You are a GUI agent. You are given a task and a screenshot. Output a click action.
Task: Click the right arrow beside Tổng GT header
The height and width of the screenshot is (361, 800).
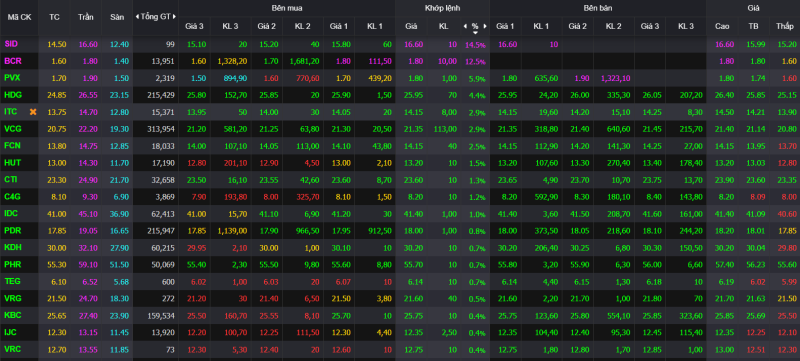coord(174,17)
